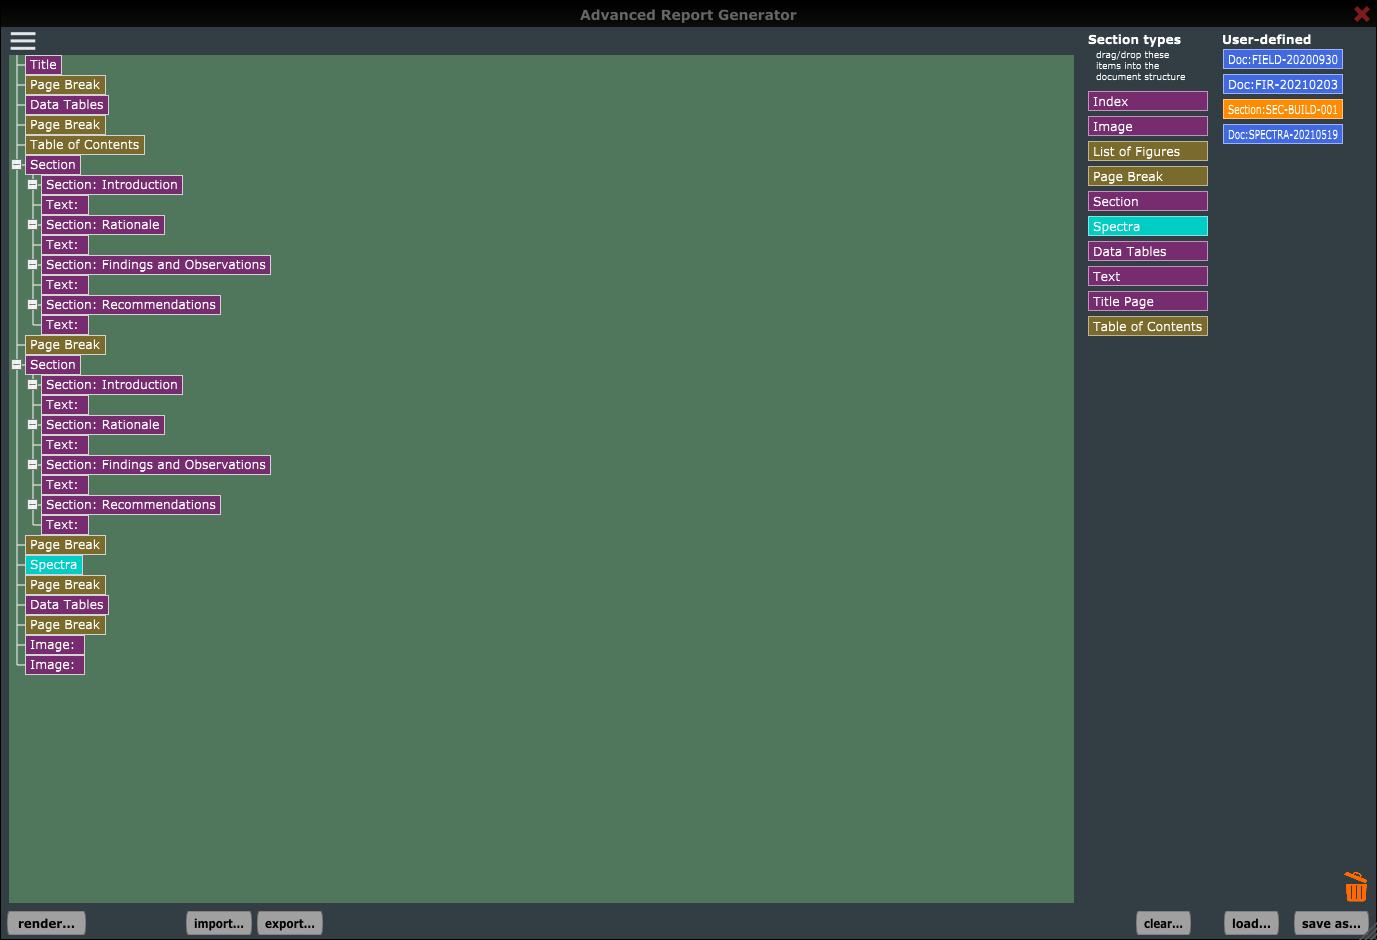Open the hamburger menu icon
This screenshot has width=1377, height=940.
23,40
